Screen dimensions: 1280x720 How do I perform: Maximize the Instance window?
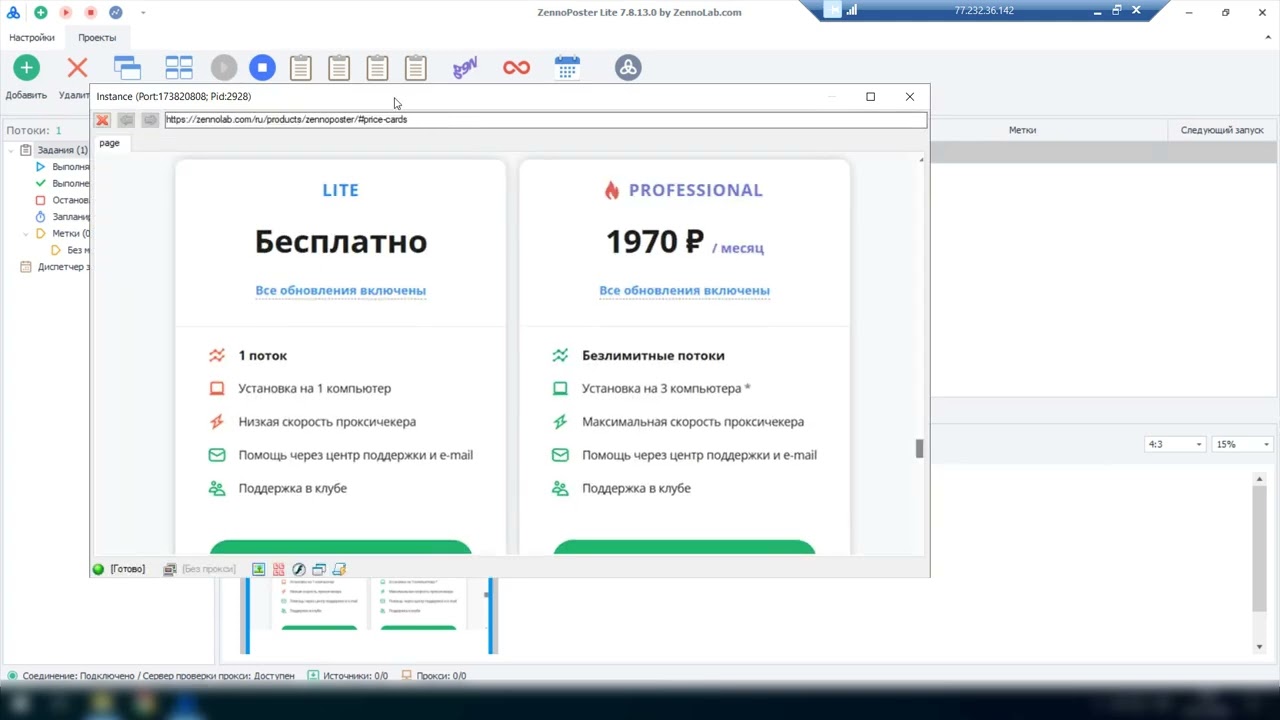[870, 97]
